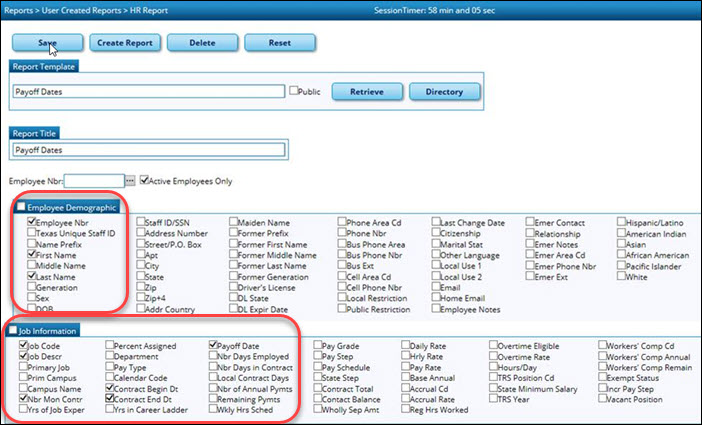The width and height of the screenshot is (702, 425).
Task: Check Nbr Days Employed
Action: point(213,355)
